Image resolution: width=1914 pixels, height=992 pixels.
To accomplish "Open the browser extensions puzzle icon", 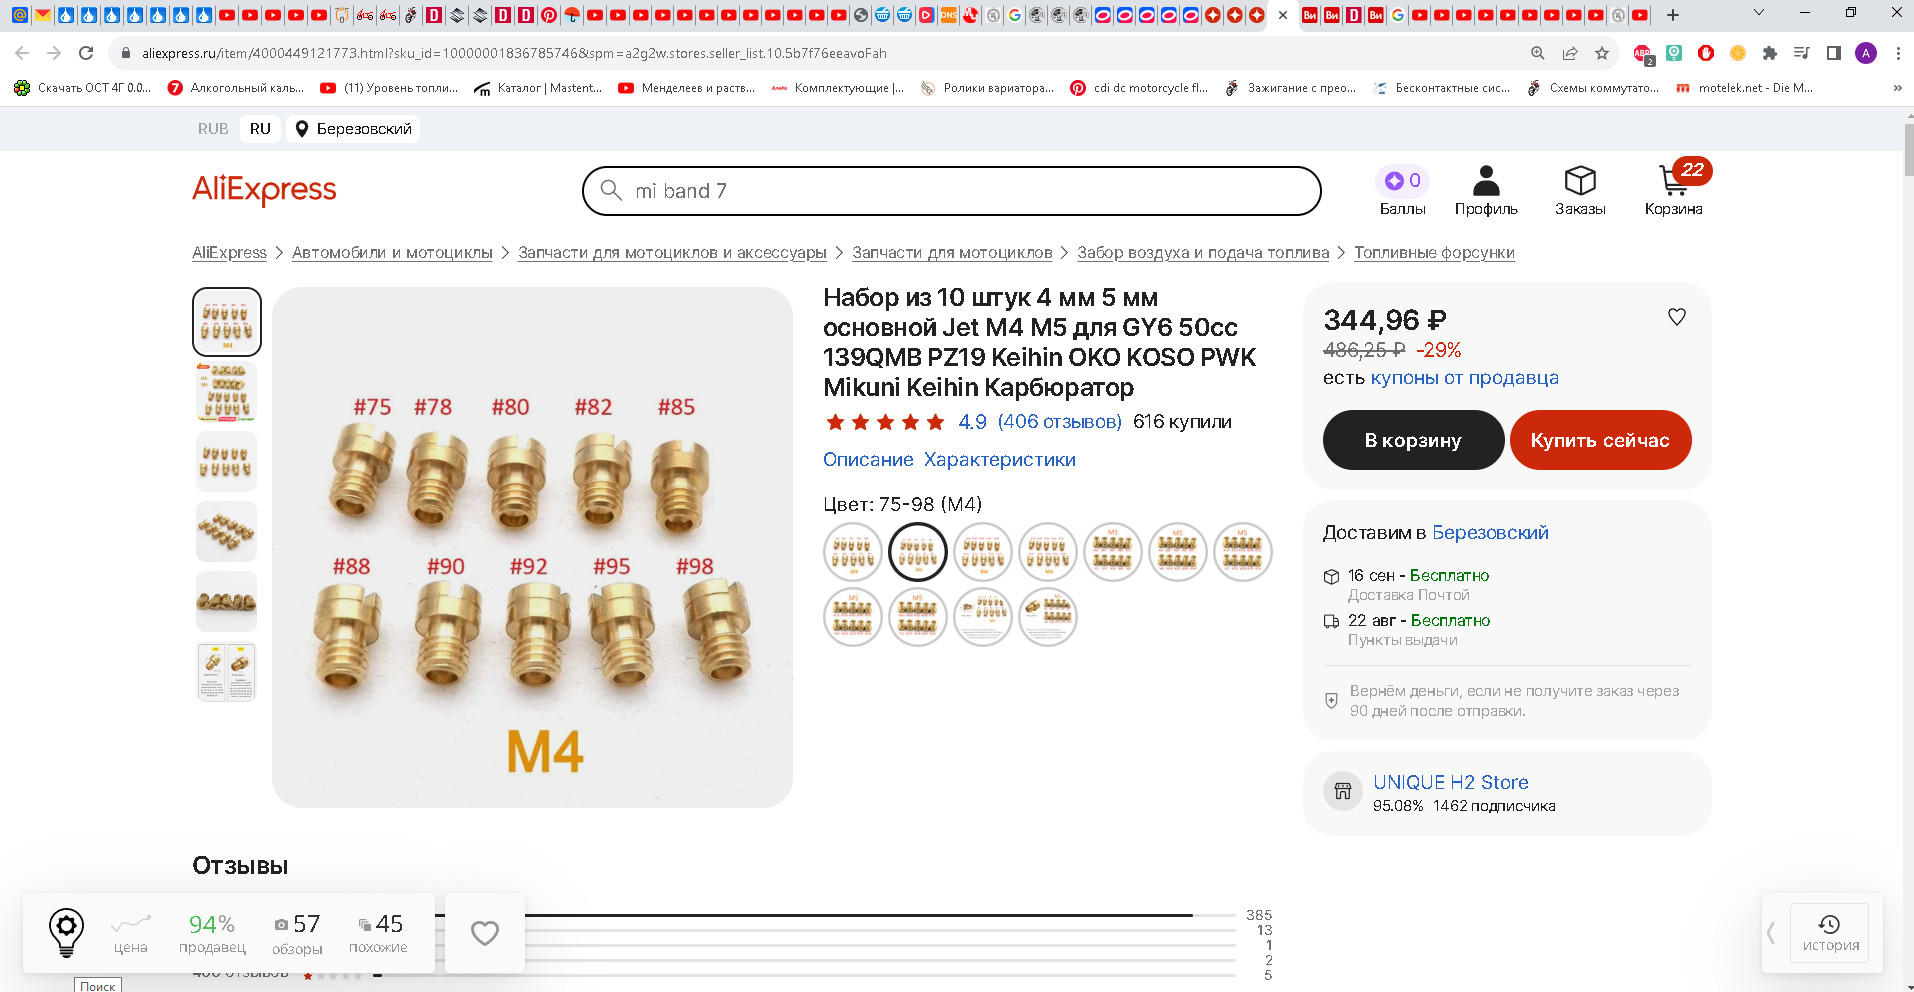I will 1769,53.
